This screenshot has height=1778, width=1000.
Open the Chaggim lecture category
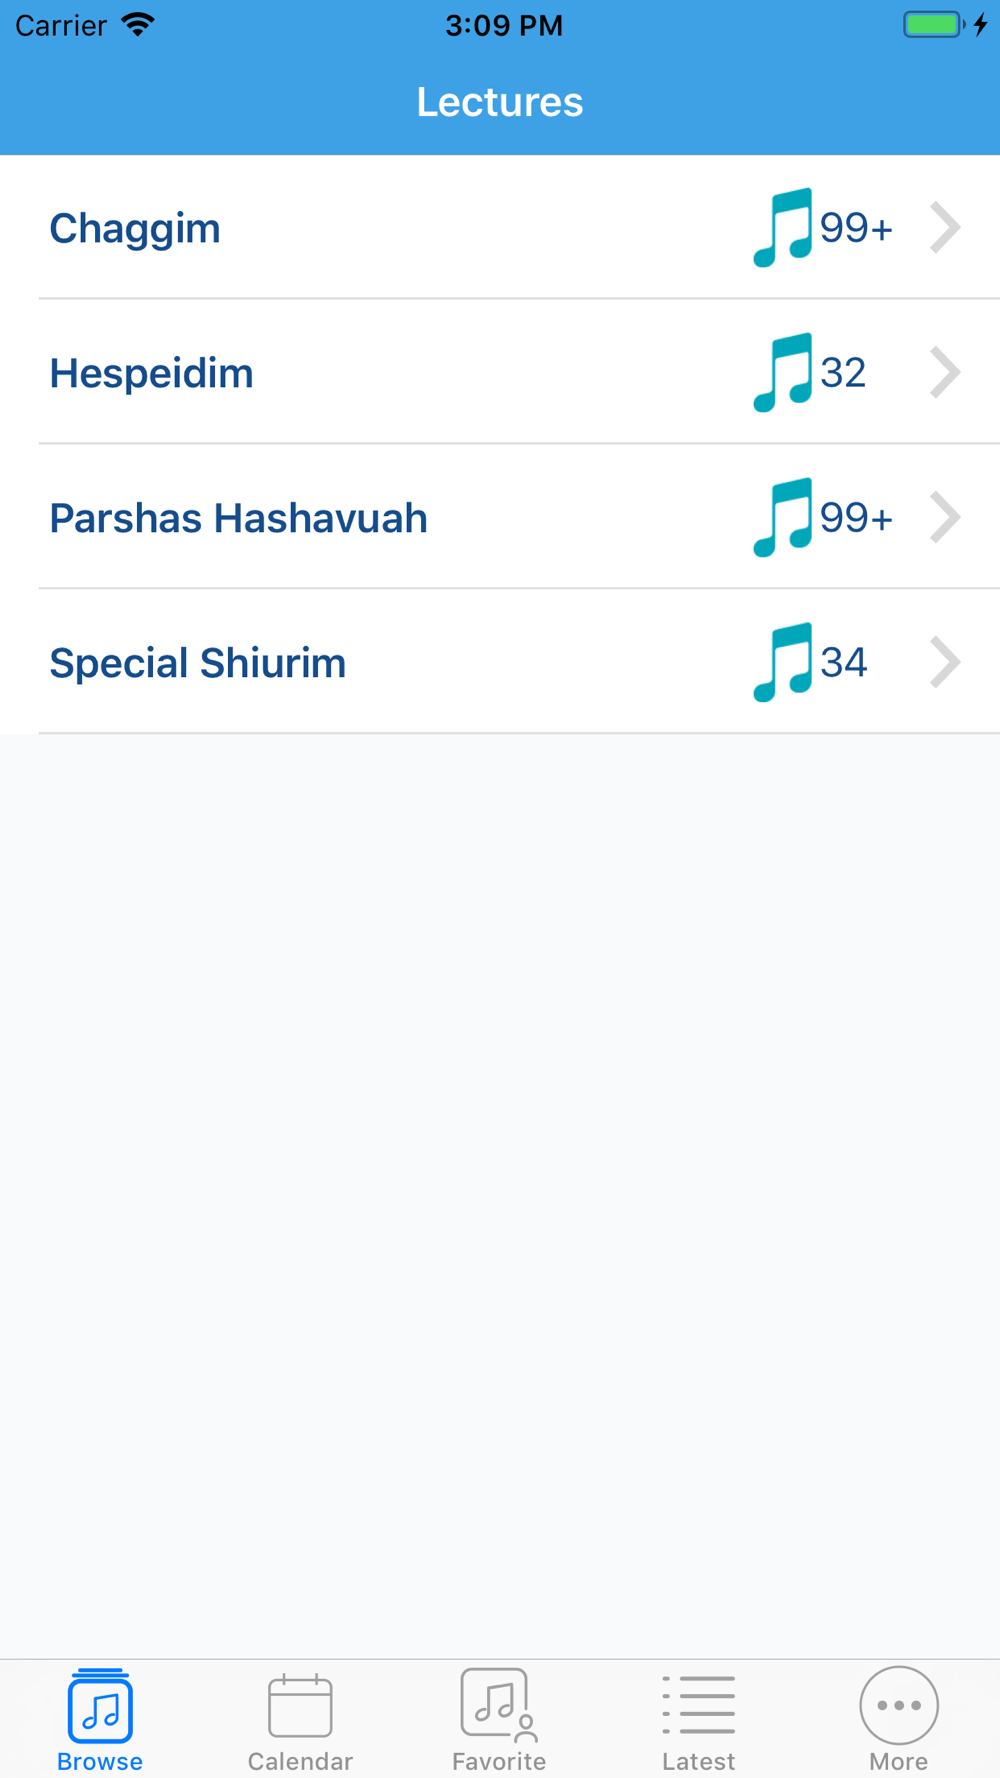(135, 229)
